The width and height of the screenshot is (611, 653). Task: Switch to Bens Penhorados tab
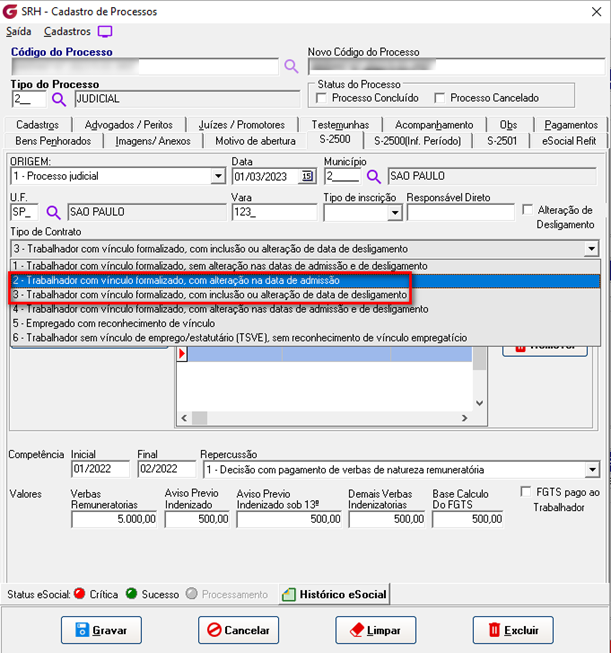pos(53,141)
